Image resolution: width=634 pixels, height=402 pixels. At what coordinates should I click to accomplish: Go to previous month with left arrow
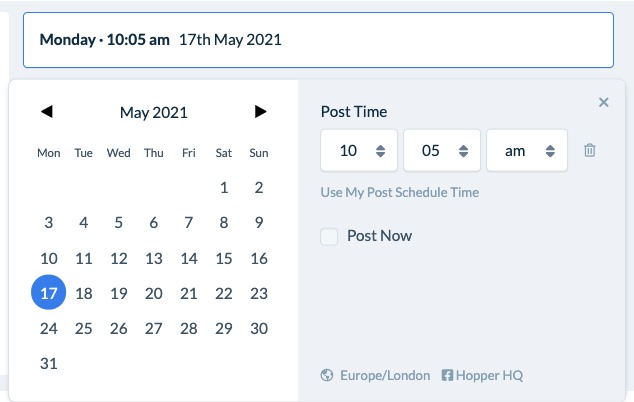coord(47,112)
